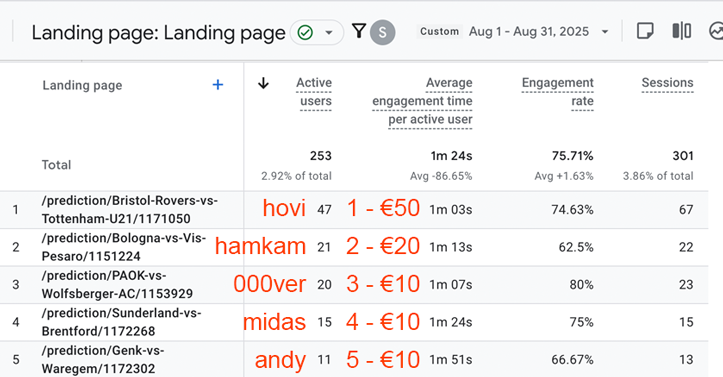The width and height of the screenshot is (723, 377).
Task: Open the date range dropdown arrow
Action: click(x=605, y=32)
